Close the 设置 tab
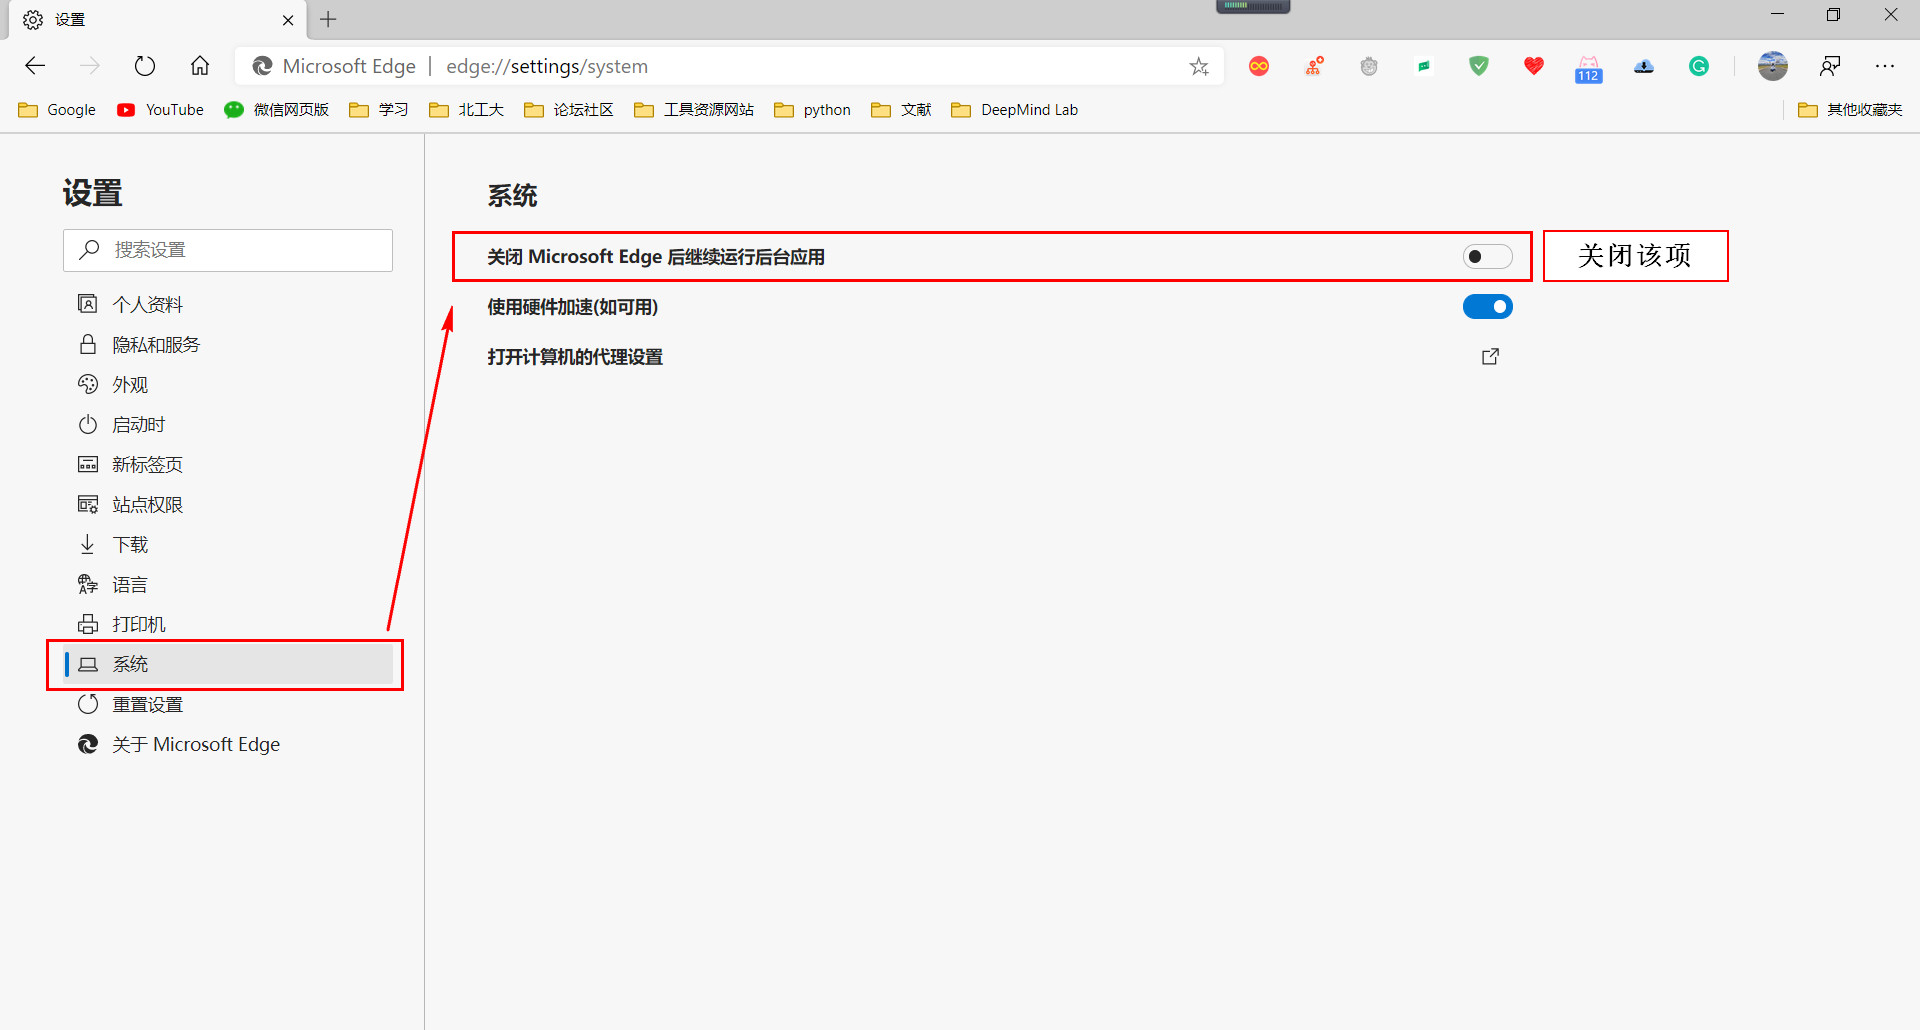1920x1030 pixels. pyautogui.click(x=288, y=20)
